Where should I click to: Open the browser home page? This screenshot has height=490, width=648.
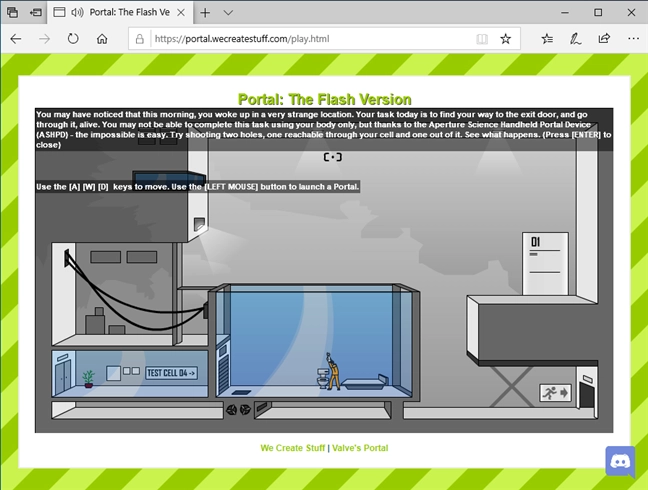coord(102,39)
